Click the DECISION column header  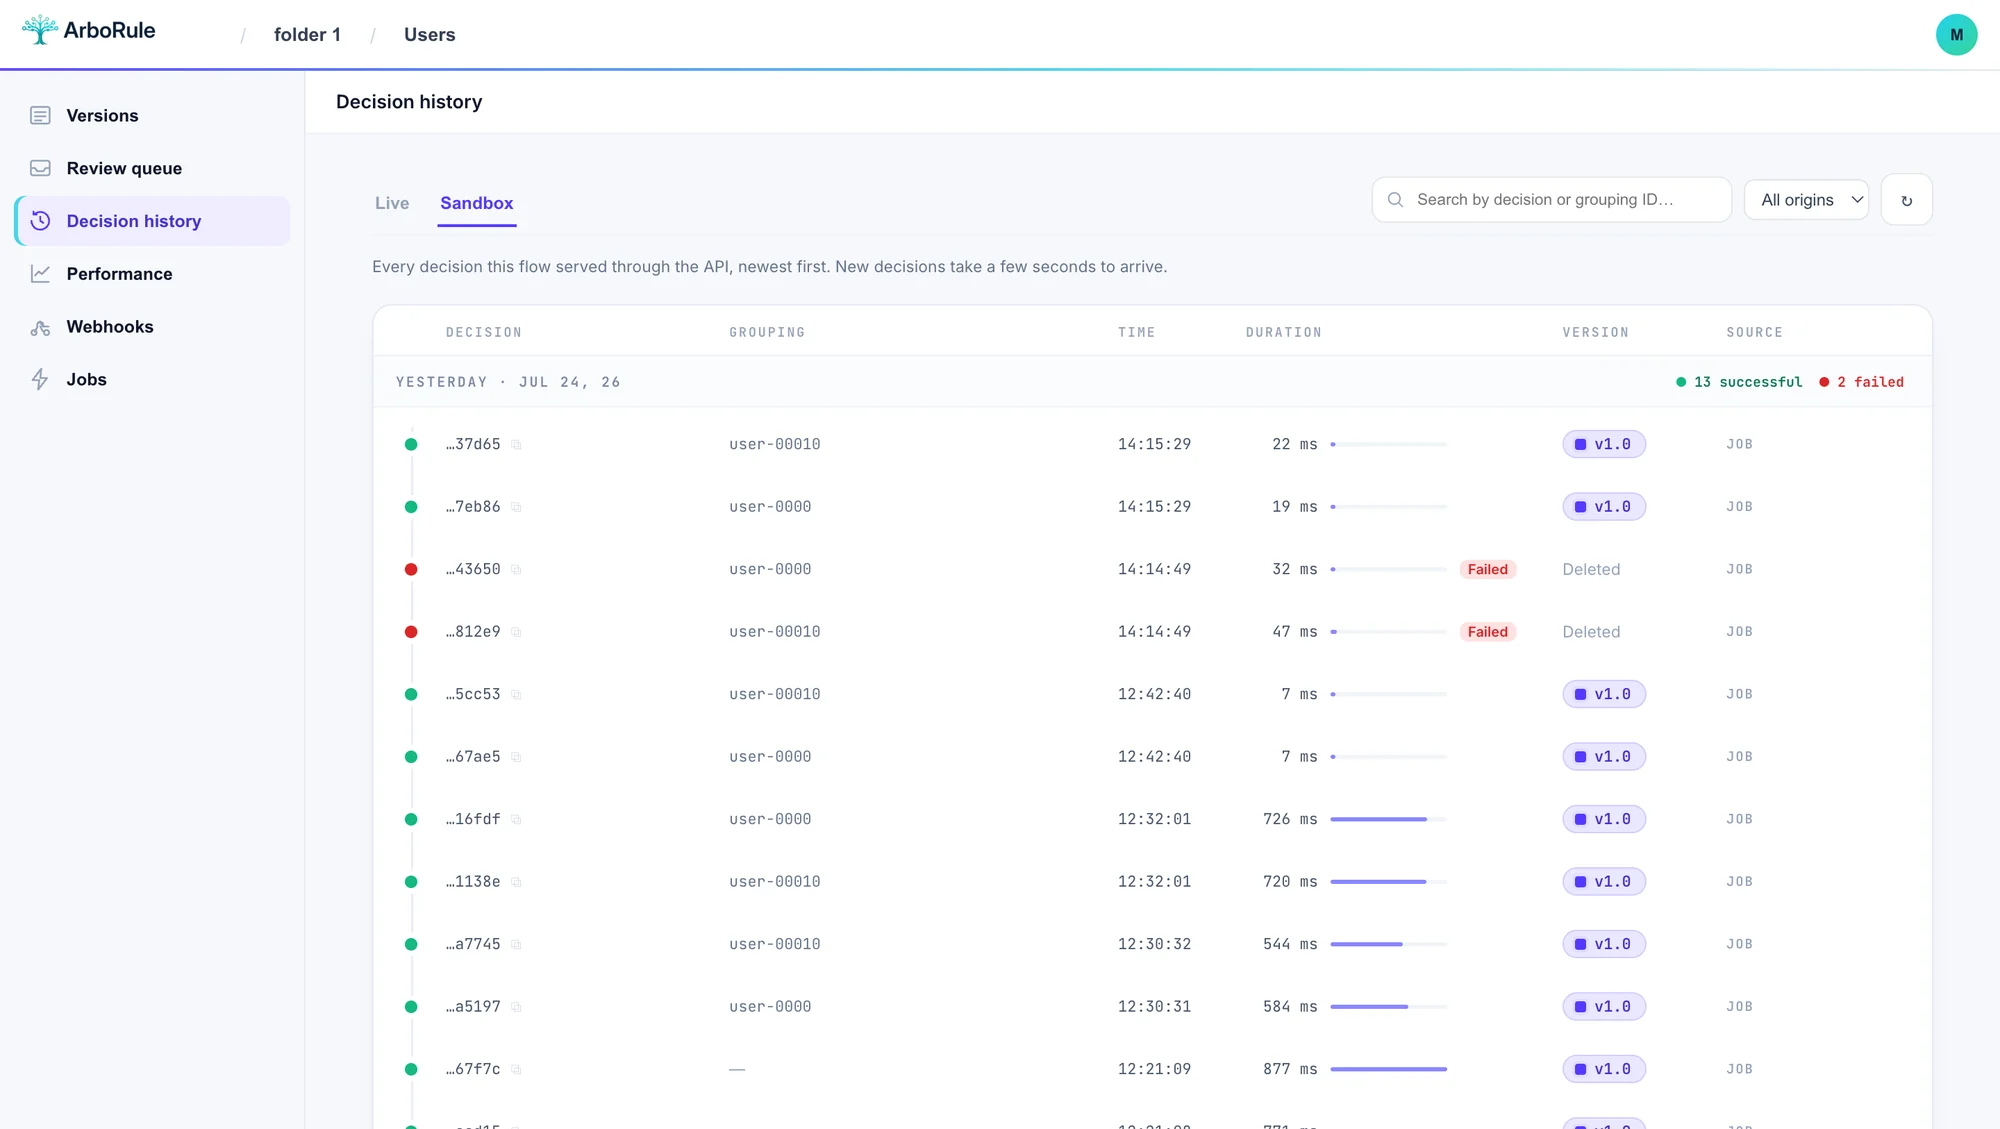pos(484,333)
